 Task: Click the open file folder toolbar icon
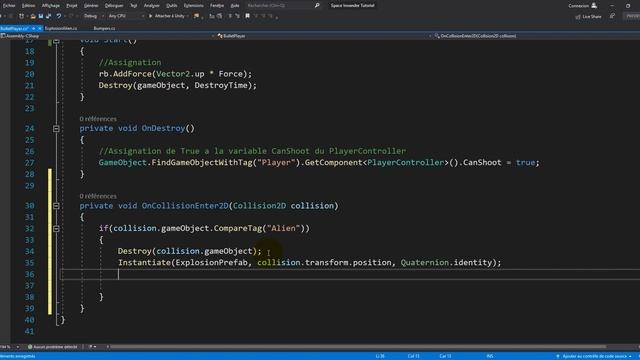click(x=33, y=16)
